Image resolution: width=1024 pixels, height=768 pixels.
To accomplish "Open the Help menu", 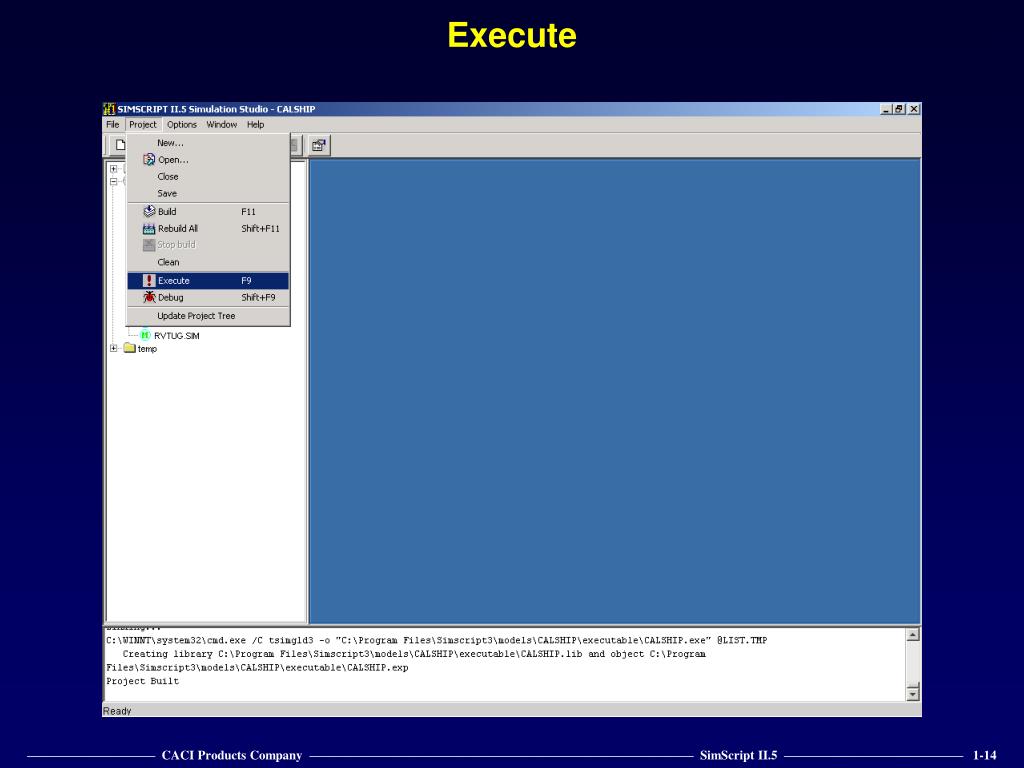I will point(255,125).
